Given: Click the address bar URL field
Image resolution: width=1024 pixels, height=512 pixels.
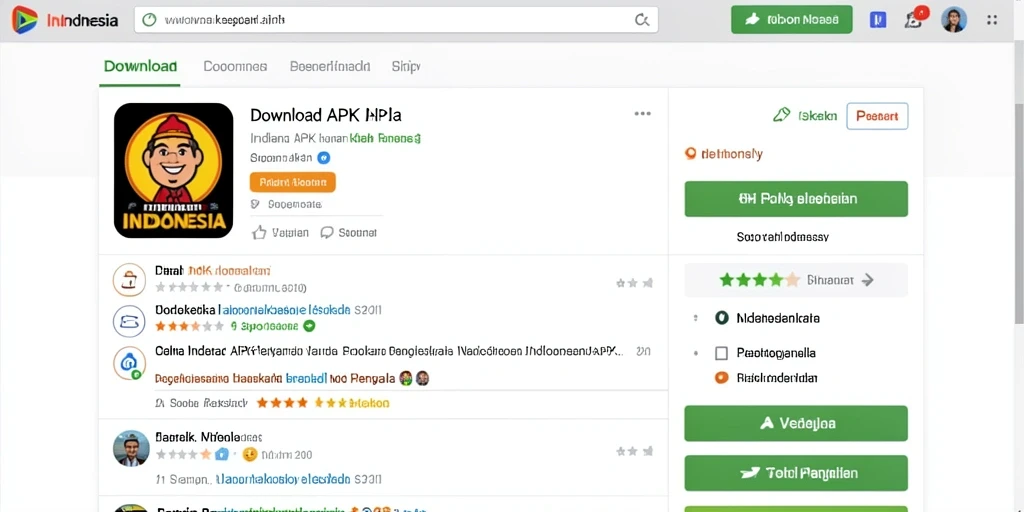Looking at the screenshot, I should pos(396,20).
